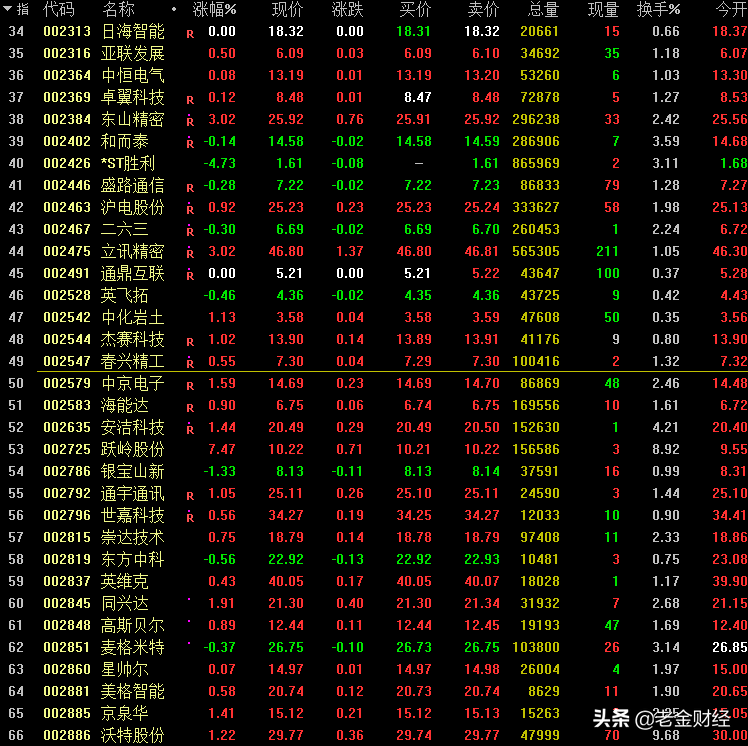Select stock 中化岩土

[x=133, y=317]
